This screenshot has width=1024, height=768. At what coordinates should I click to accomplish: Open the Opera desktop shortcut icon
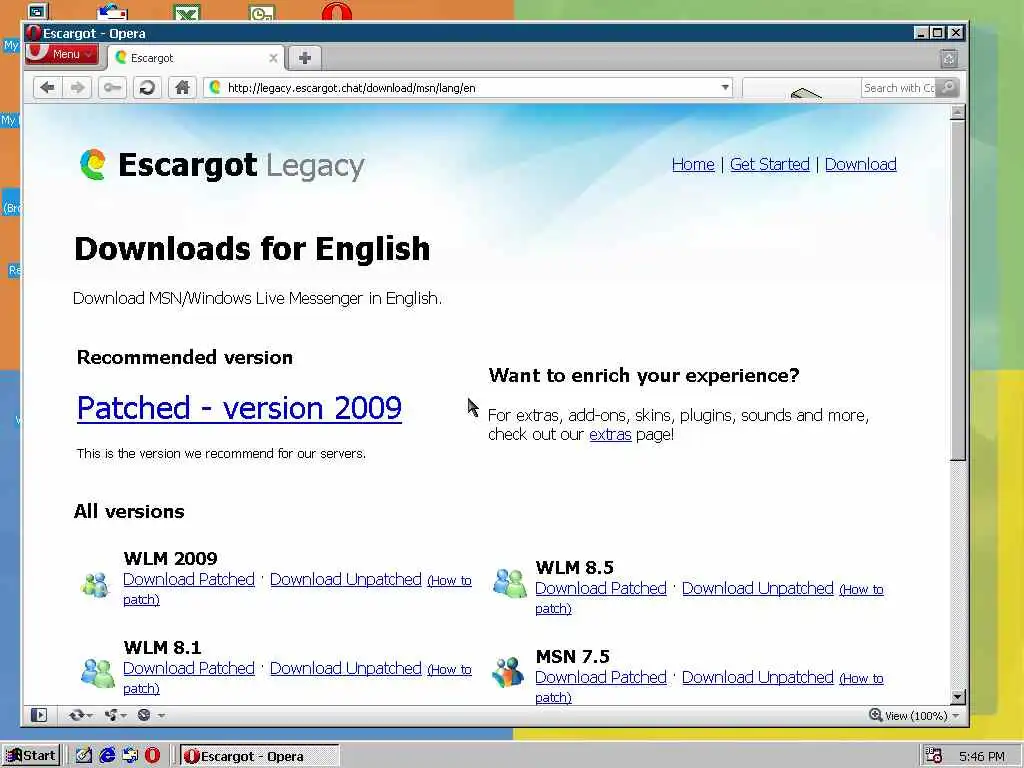point(337,11)
